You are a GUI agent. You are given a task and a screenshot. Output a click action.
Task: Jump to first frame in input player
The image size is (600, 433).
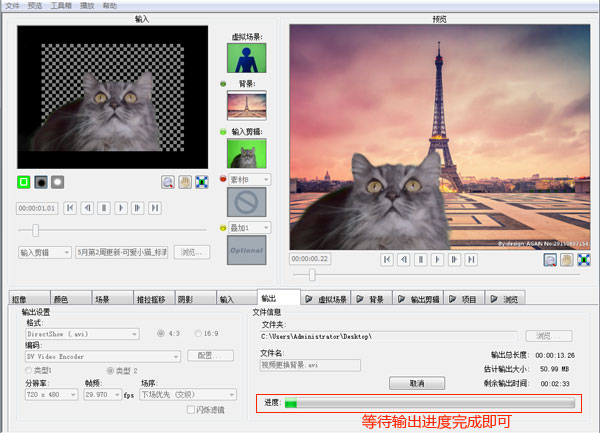pos(70,208)
